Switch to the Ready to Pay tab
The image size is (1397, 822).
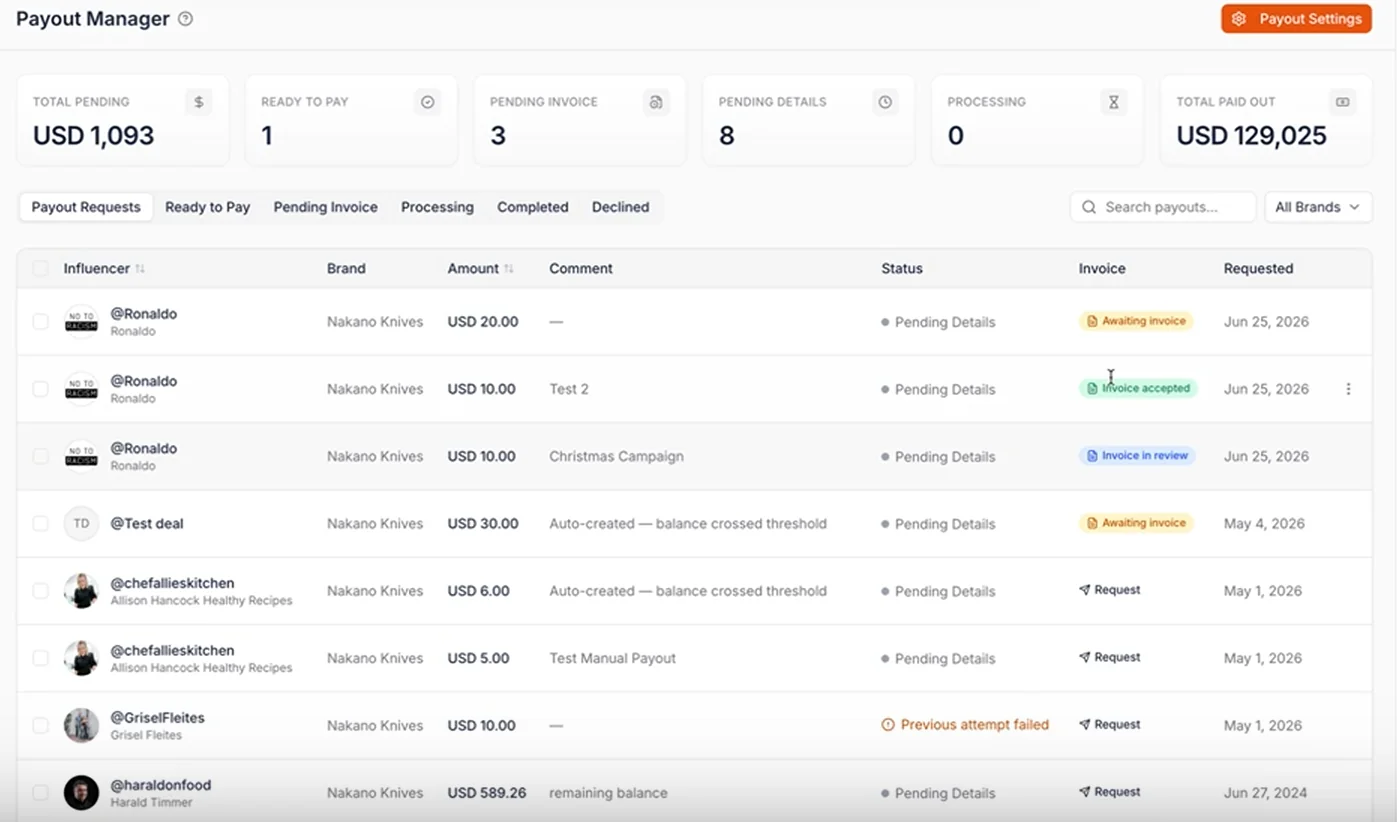pos(207,207)
